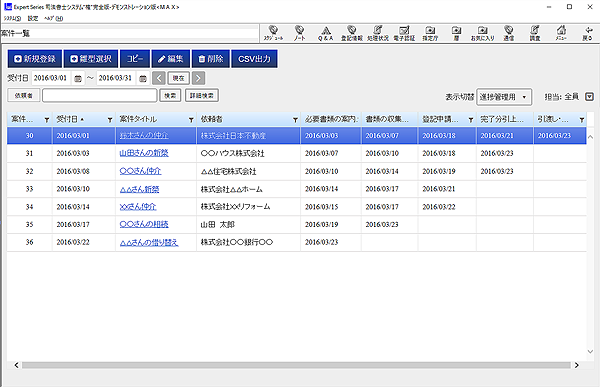Open the ××さん仲介 case link

[x=138, y=207]
